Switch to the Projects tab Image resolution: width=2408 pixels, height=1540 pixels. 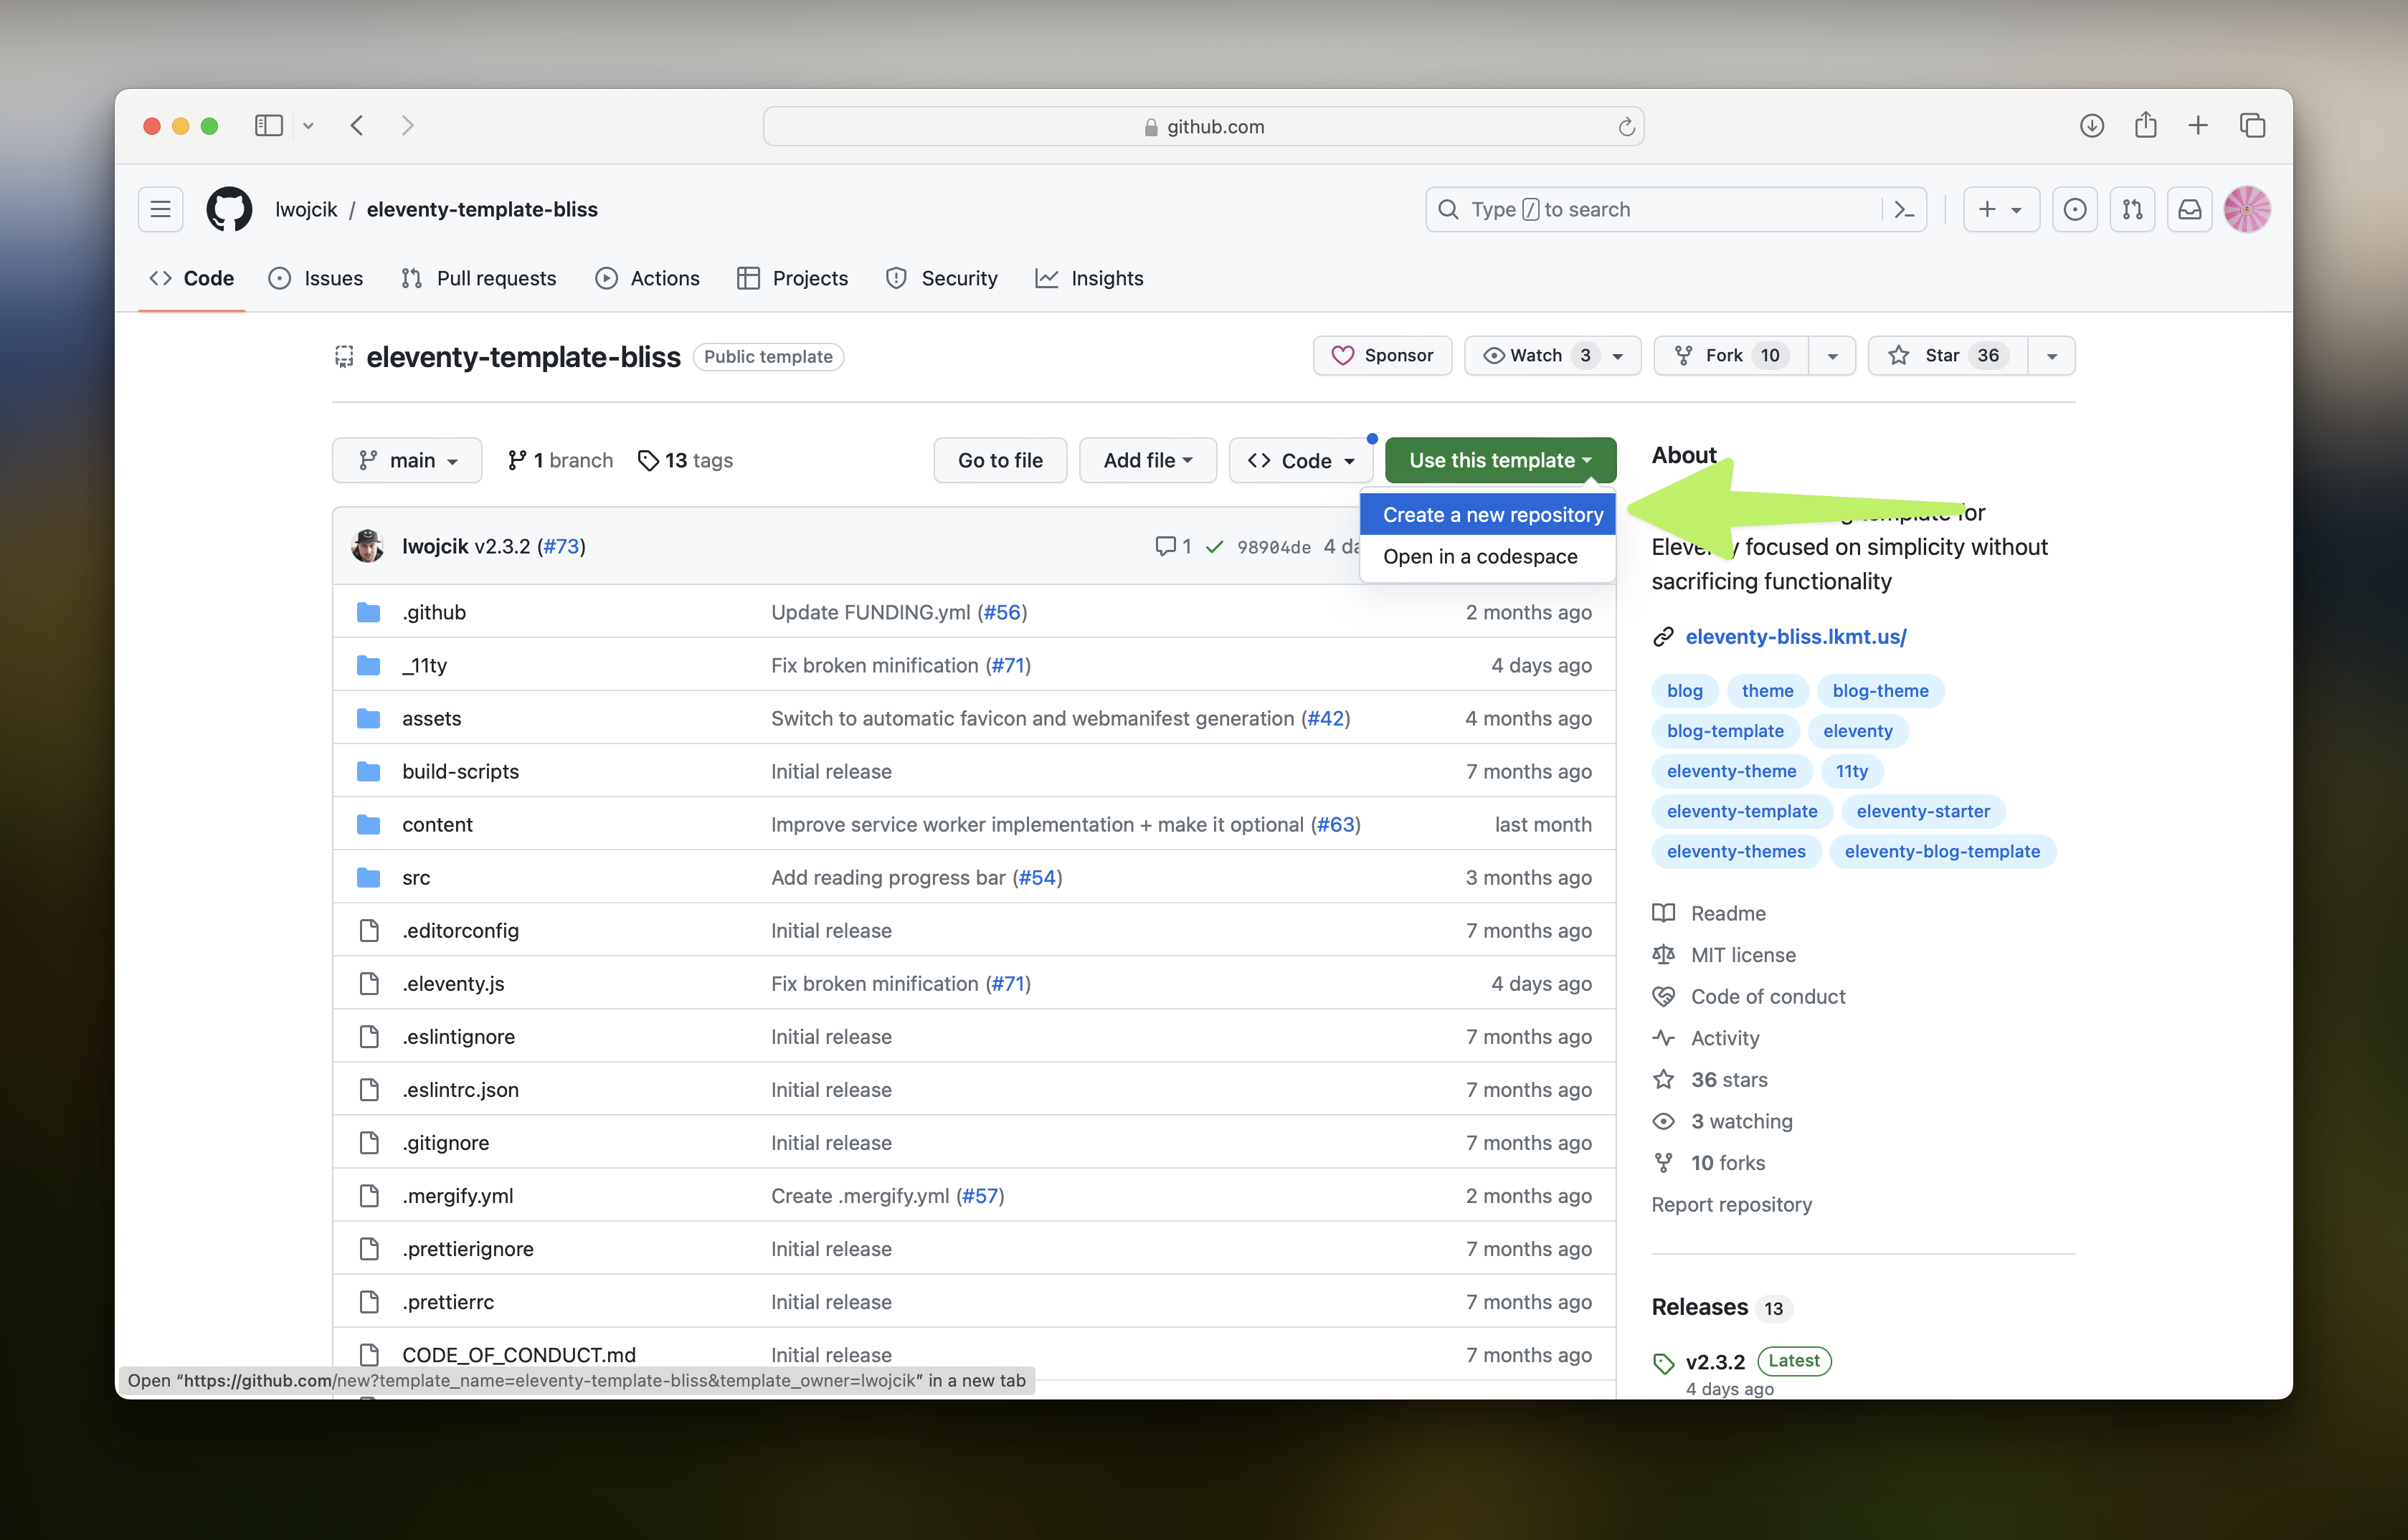(792, 278)
